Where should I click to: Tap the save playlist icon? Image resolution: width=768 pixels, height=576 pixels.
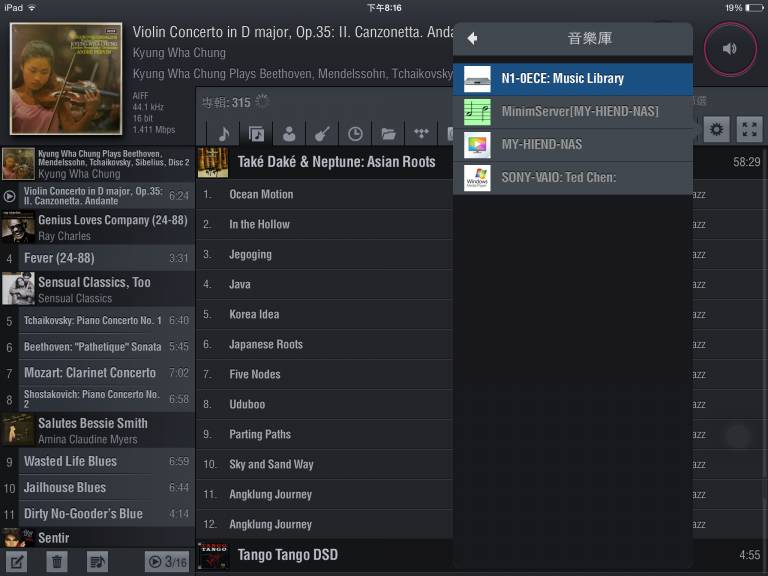coord(97,562)
